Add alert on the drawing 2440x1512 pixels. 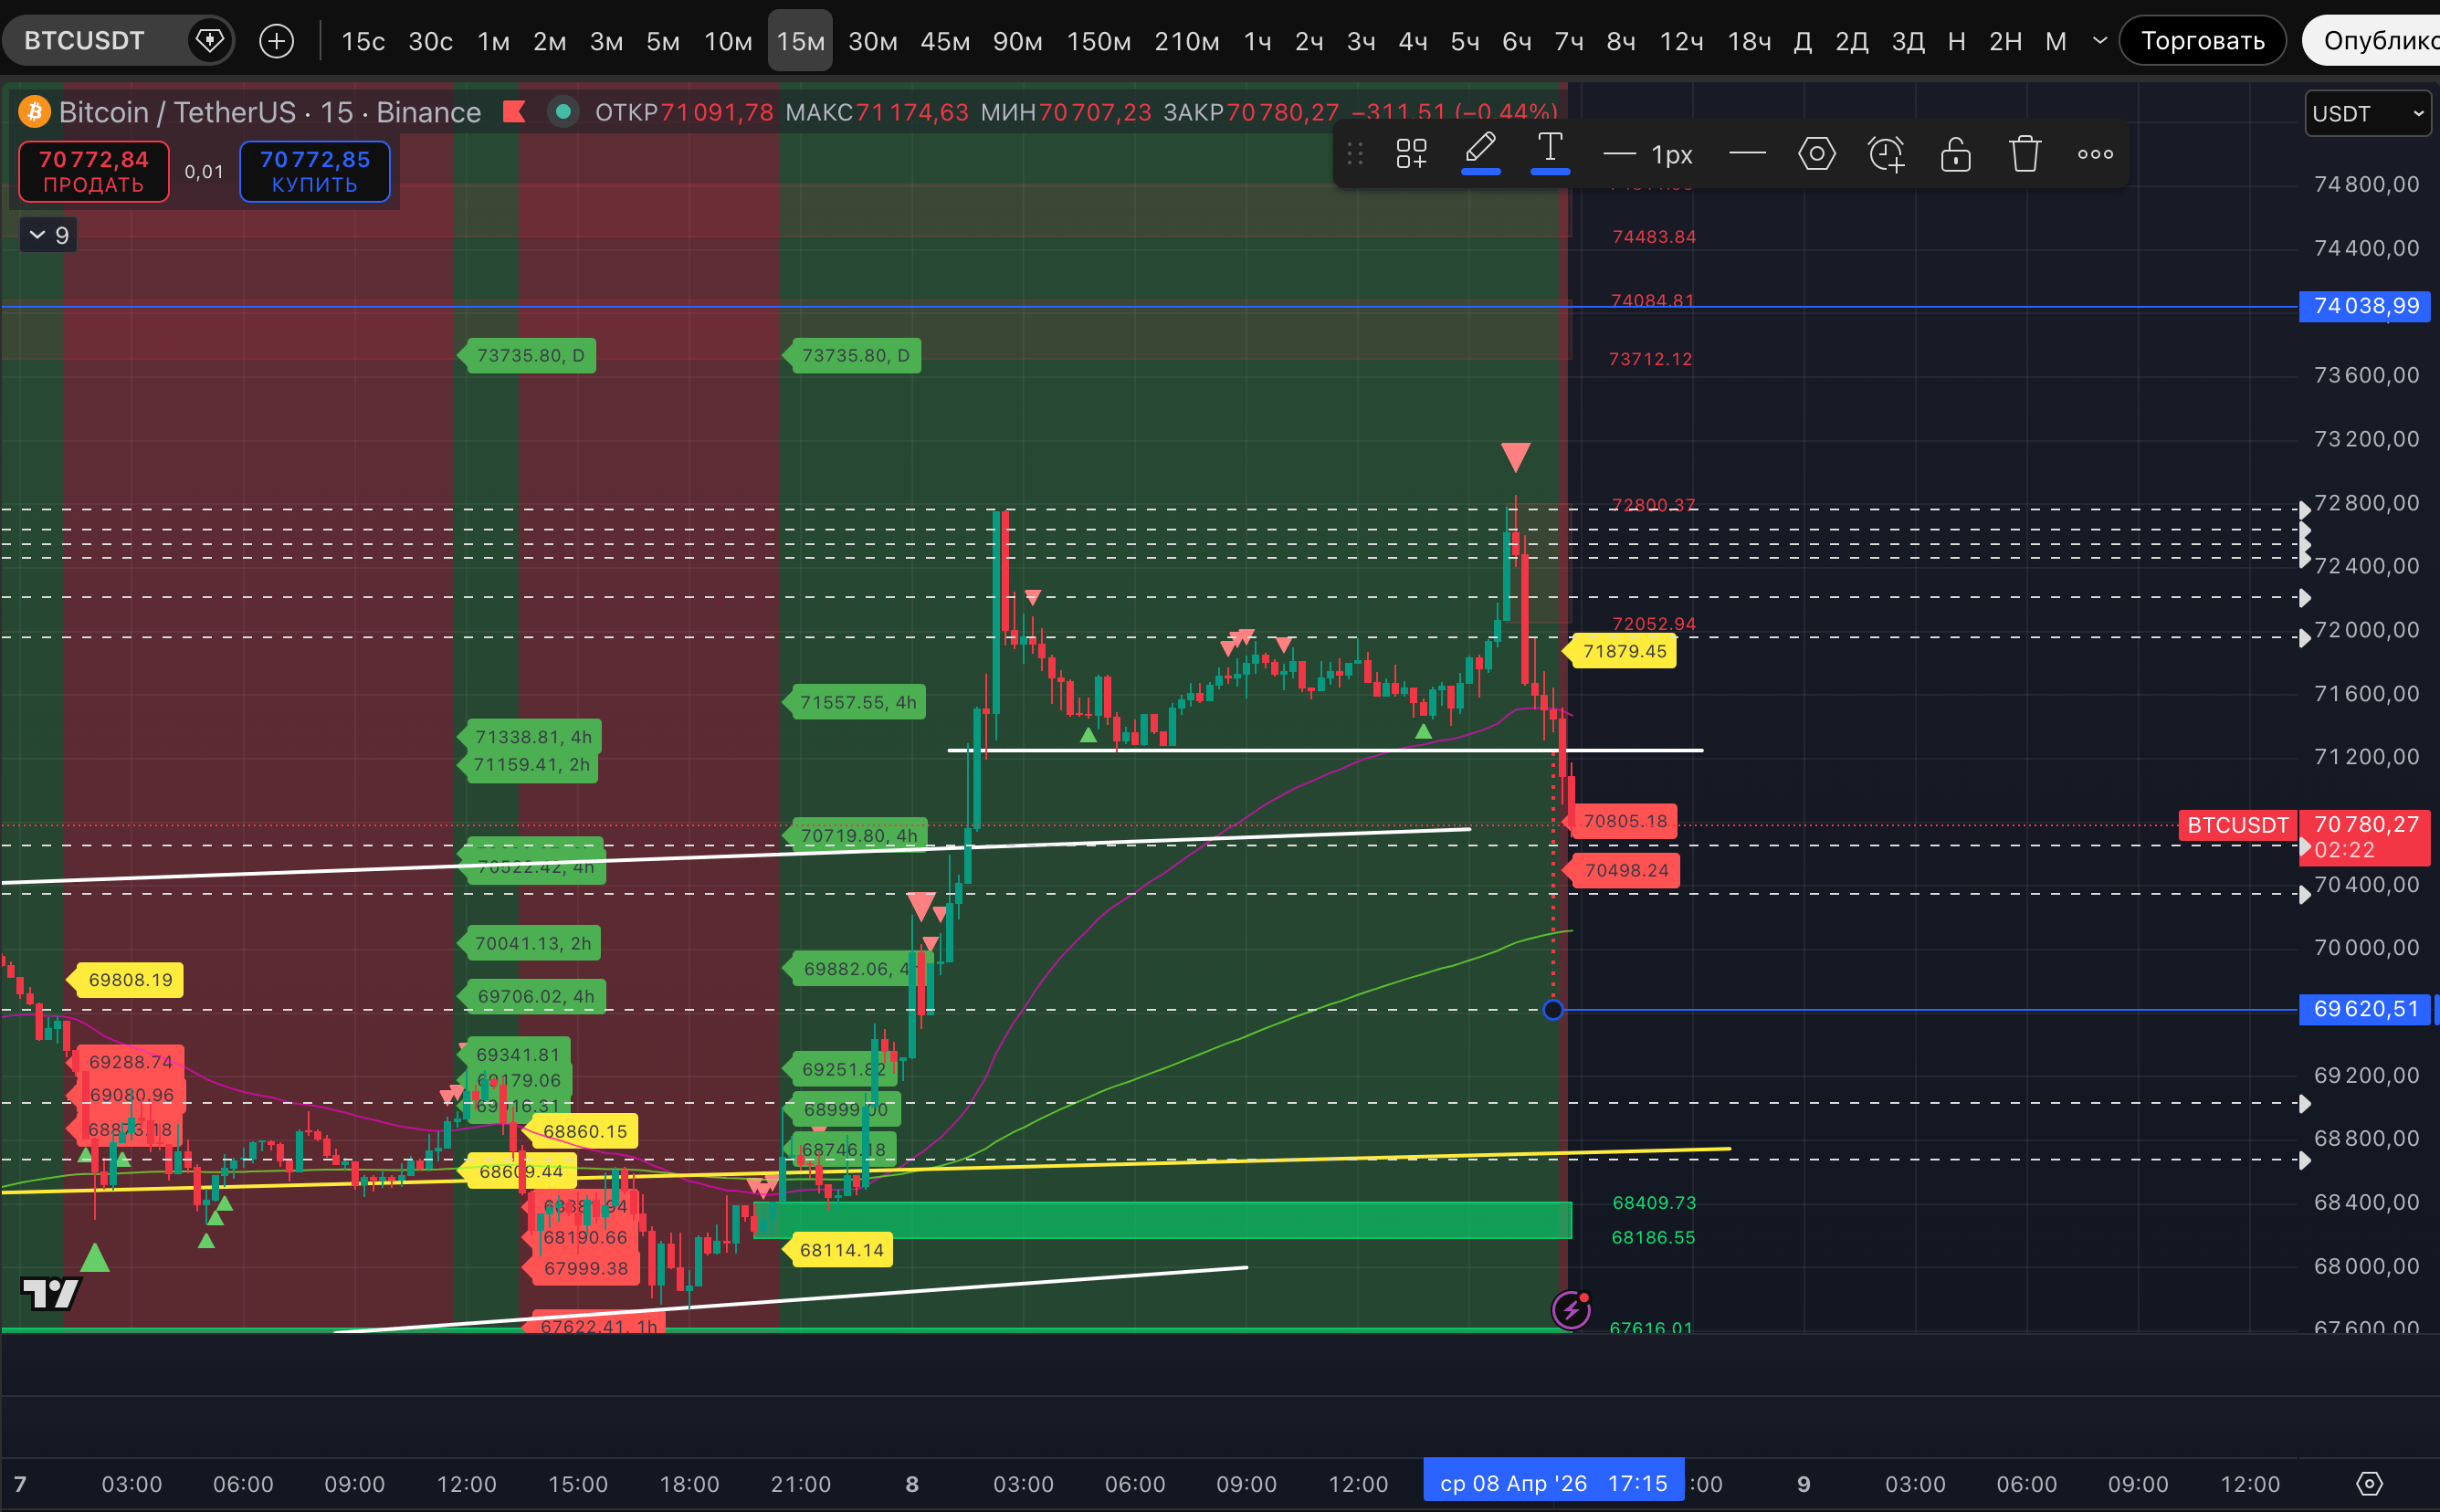pyautogui.click(x=1886, y=154)
